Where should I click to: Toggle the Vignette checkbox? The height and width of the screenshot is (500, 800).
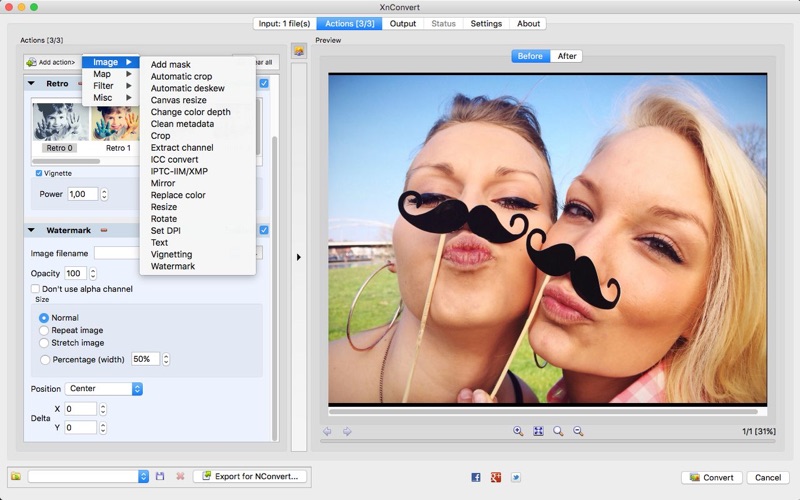pyautogui.click(x=39, y=173)
